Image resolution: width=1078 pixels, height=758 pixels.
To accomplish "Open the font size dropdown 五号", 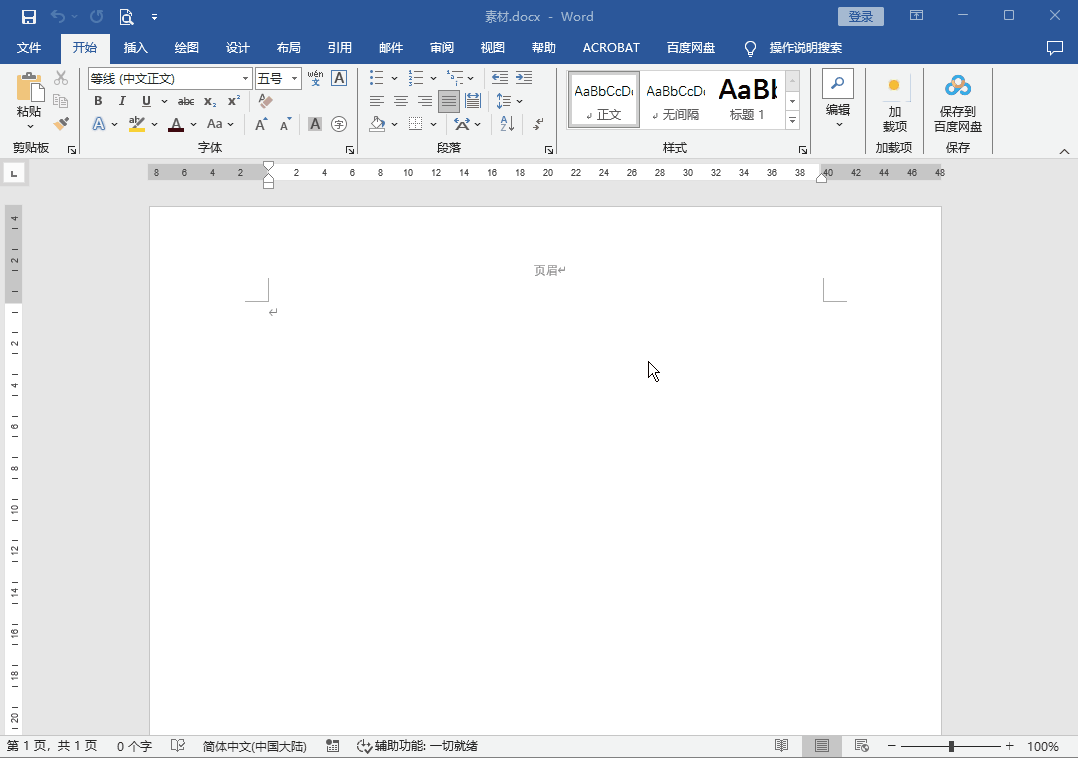I will 294,79.
